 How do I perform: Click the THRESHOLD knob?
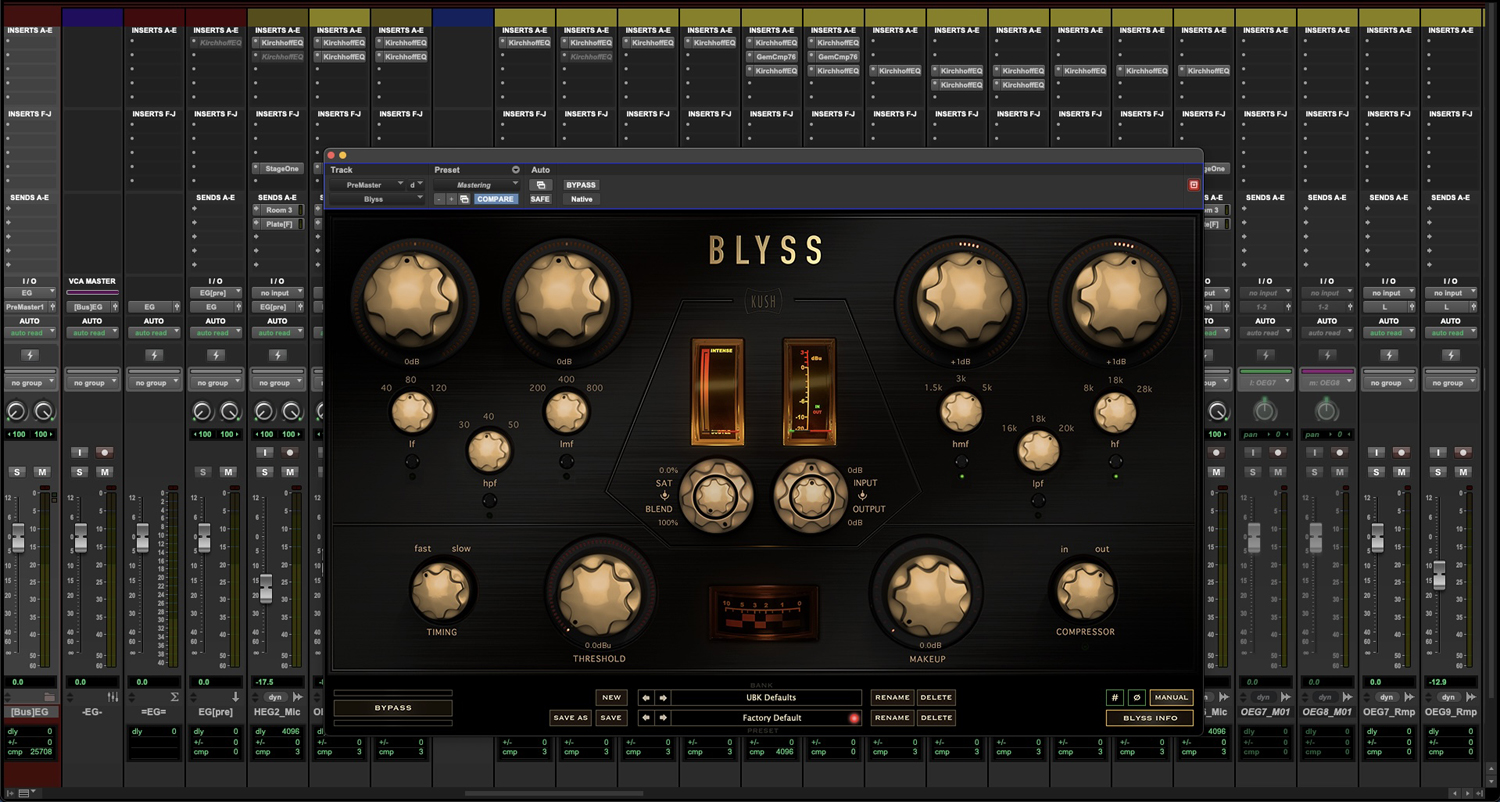[599, 595]
